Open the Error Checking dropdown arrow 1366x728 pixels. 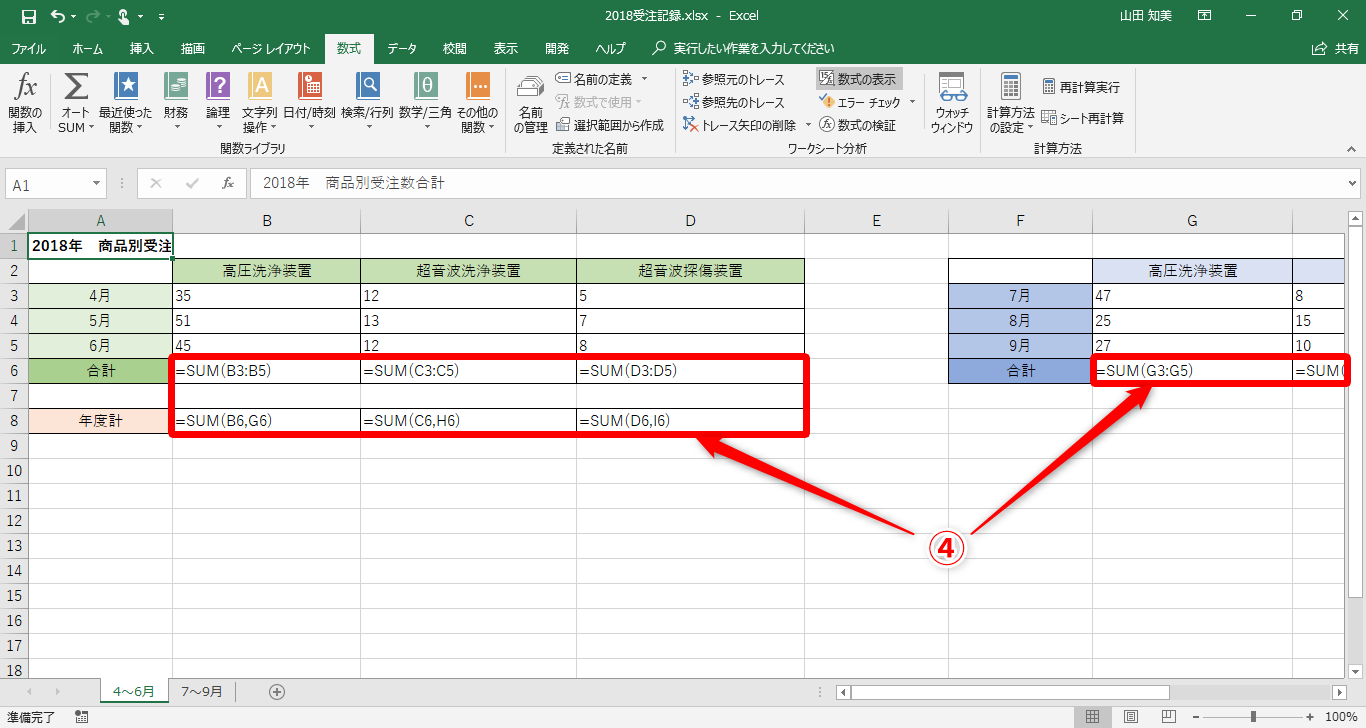[x=912, y=102]
